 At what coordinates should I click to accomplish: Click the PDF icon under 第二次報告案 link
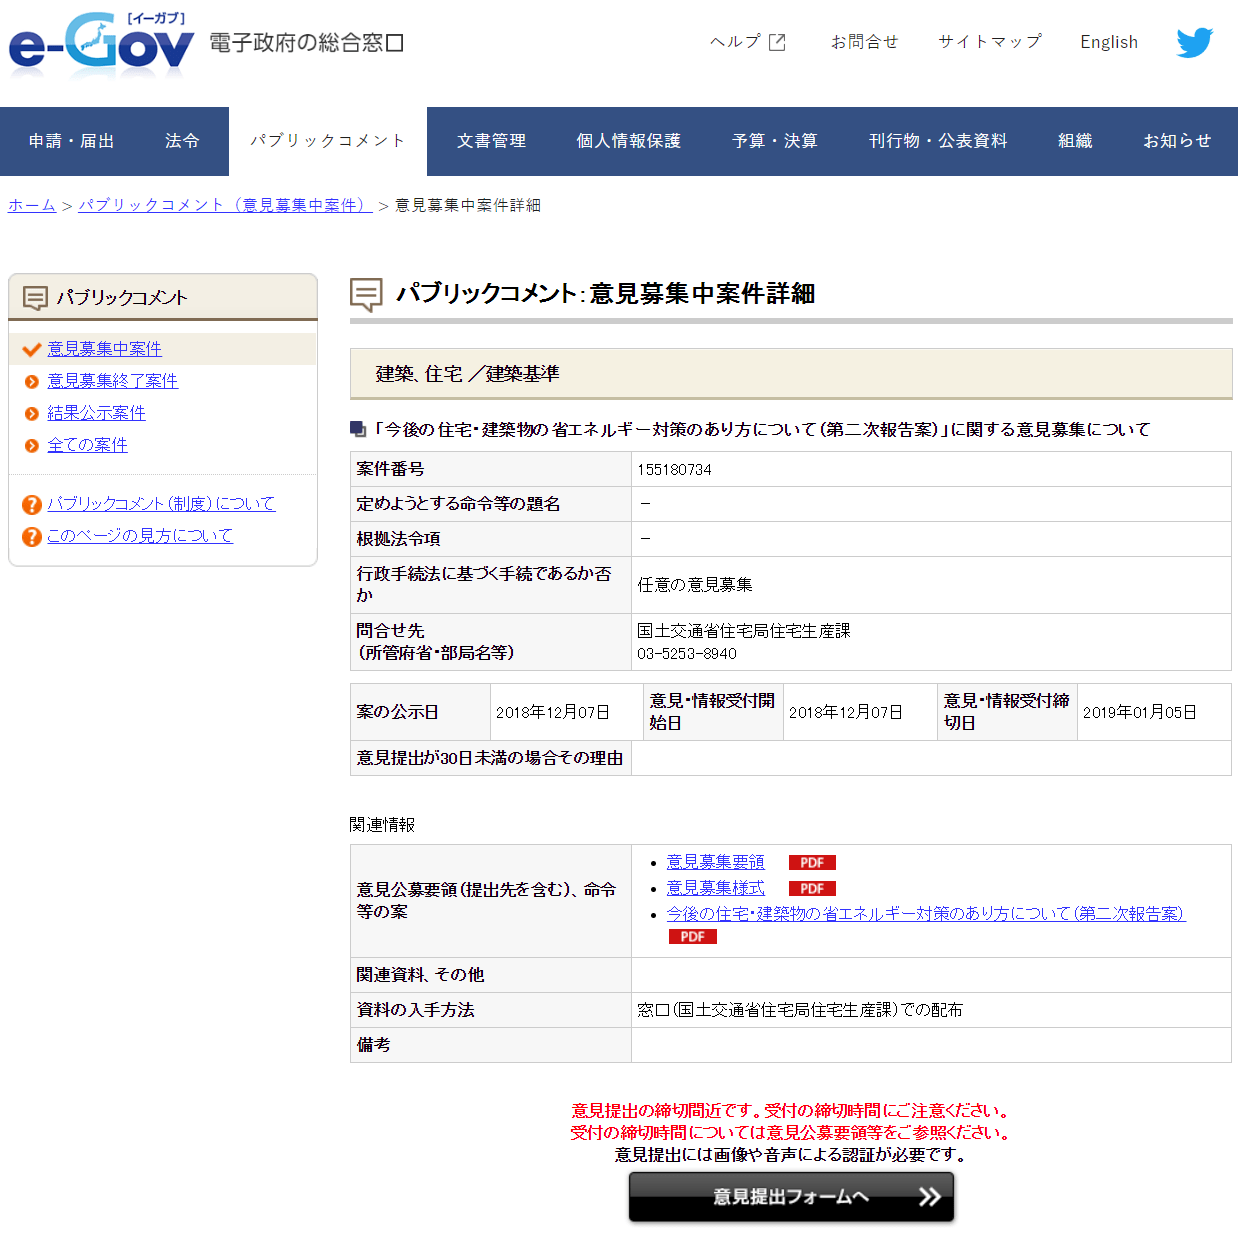[x=692, y=937]
